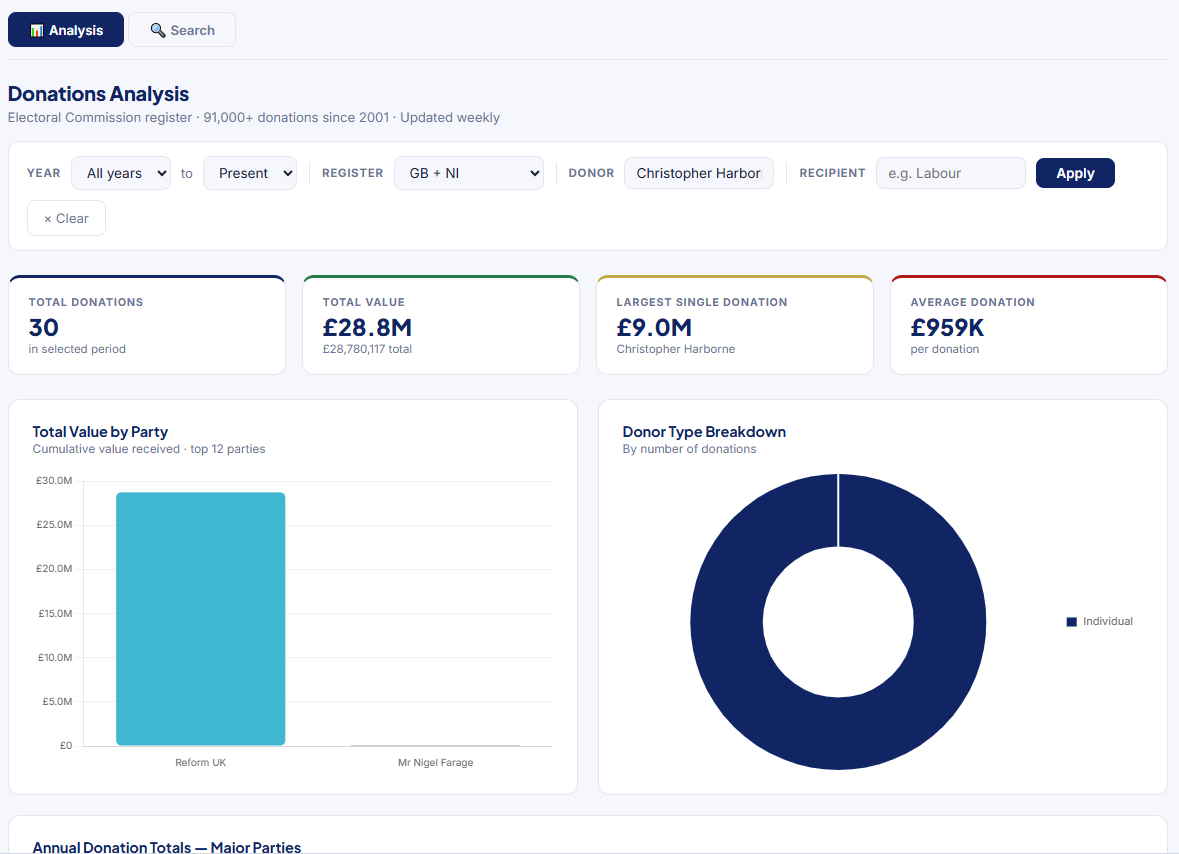
Task: Click the £28,780,117 total subtext
Action: 367,349
